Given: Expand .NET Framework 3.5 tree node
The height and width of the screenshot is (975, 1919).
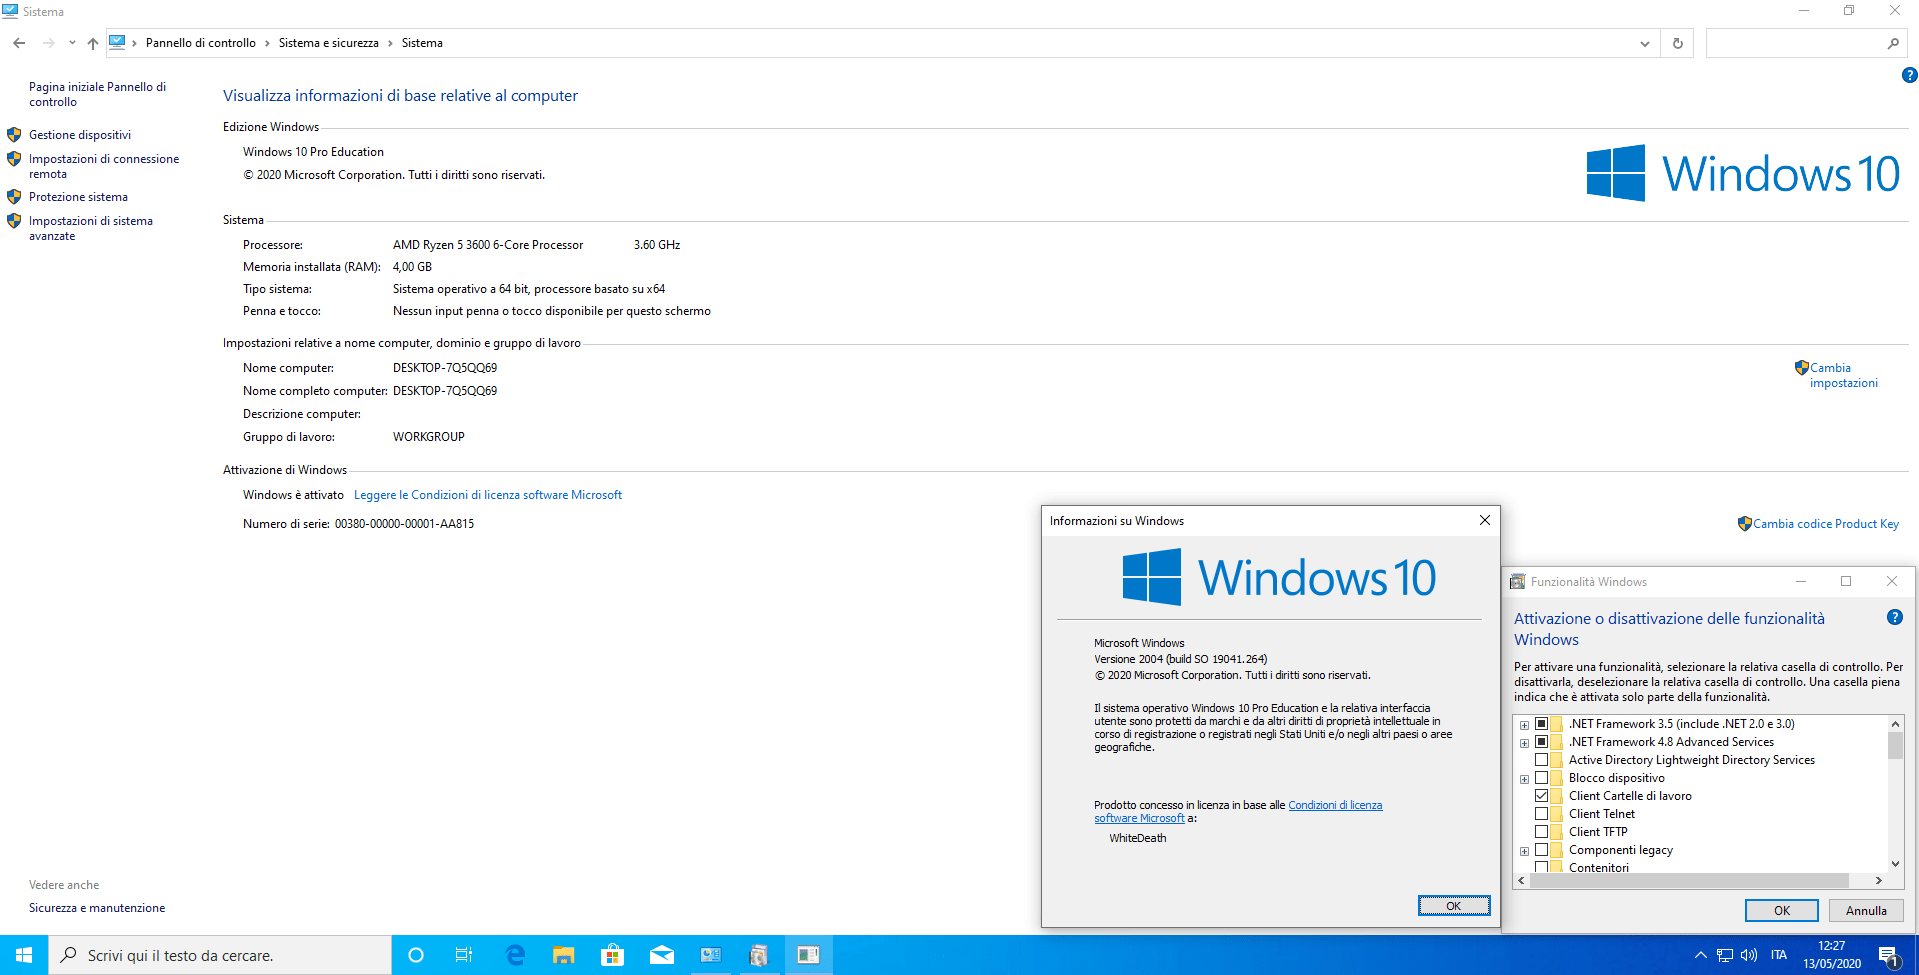Looking at the screenshot, I should click(1524, 725).
